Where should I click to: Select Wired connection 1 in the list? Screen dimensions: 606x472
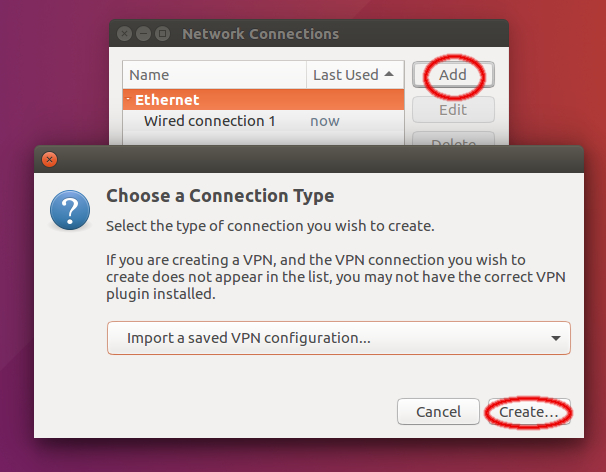209,121
